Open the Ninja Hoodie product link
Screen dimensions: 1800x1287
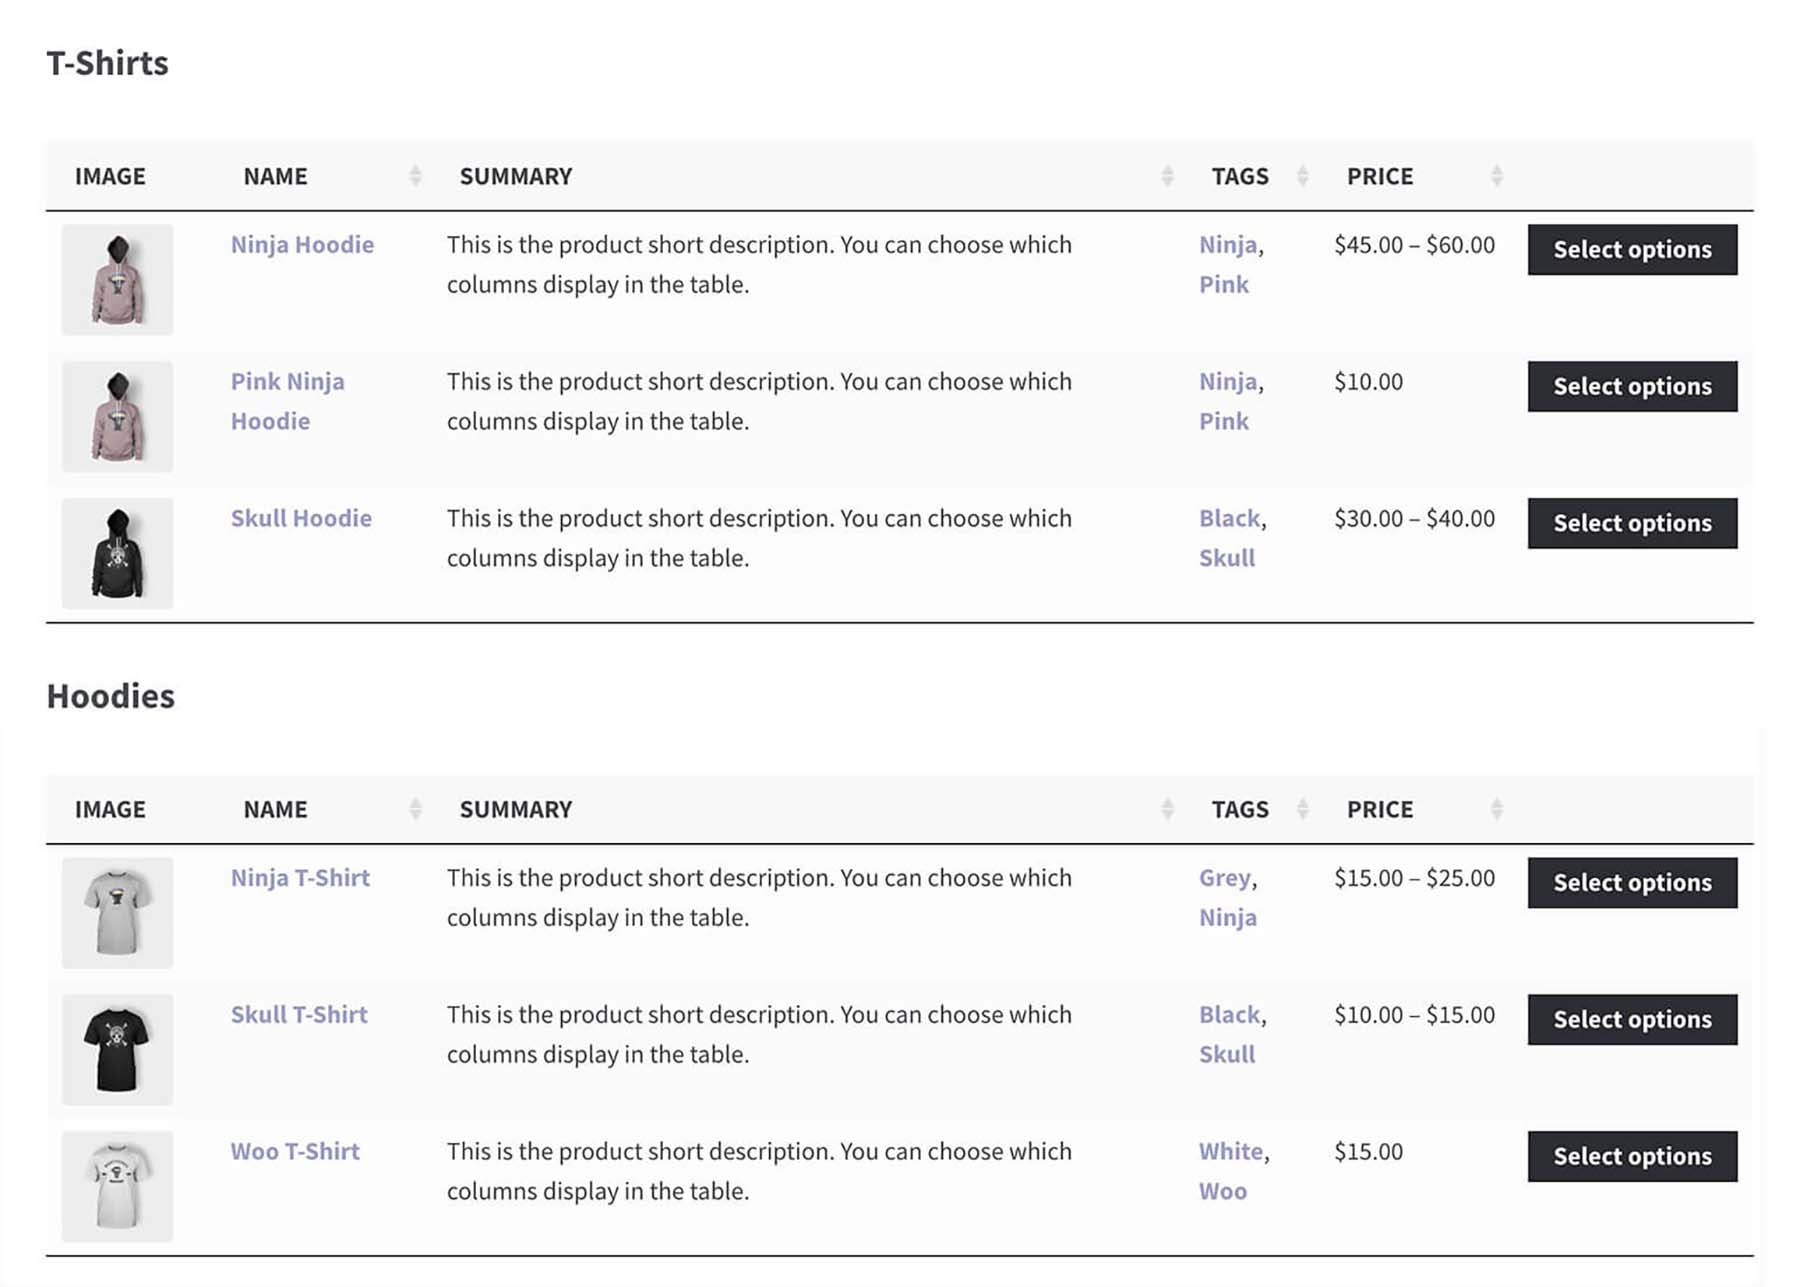tap(302, 244)
